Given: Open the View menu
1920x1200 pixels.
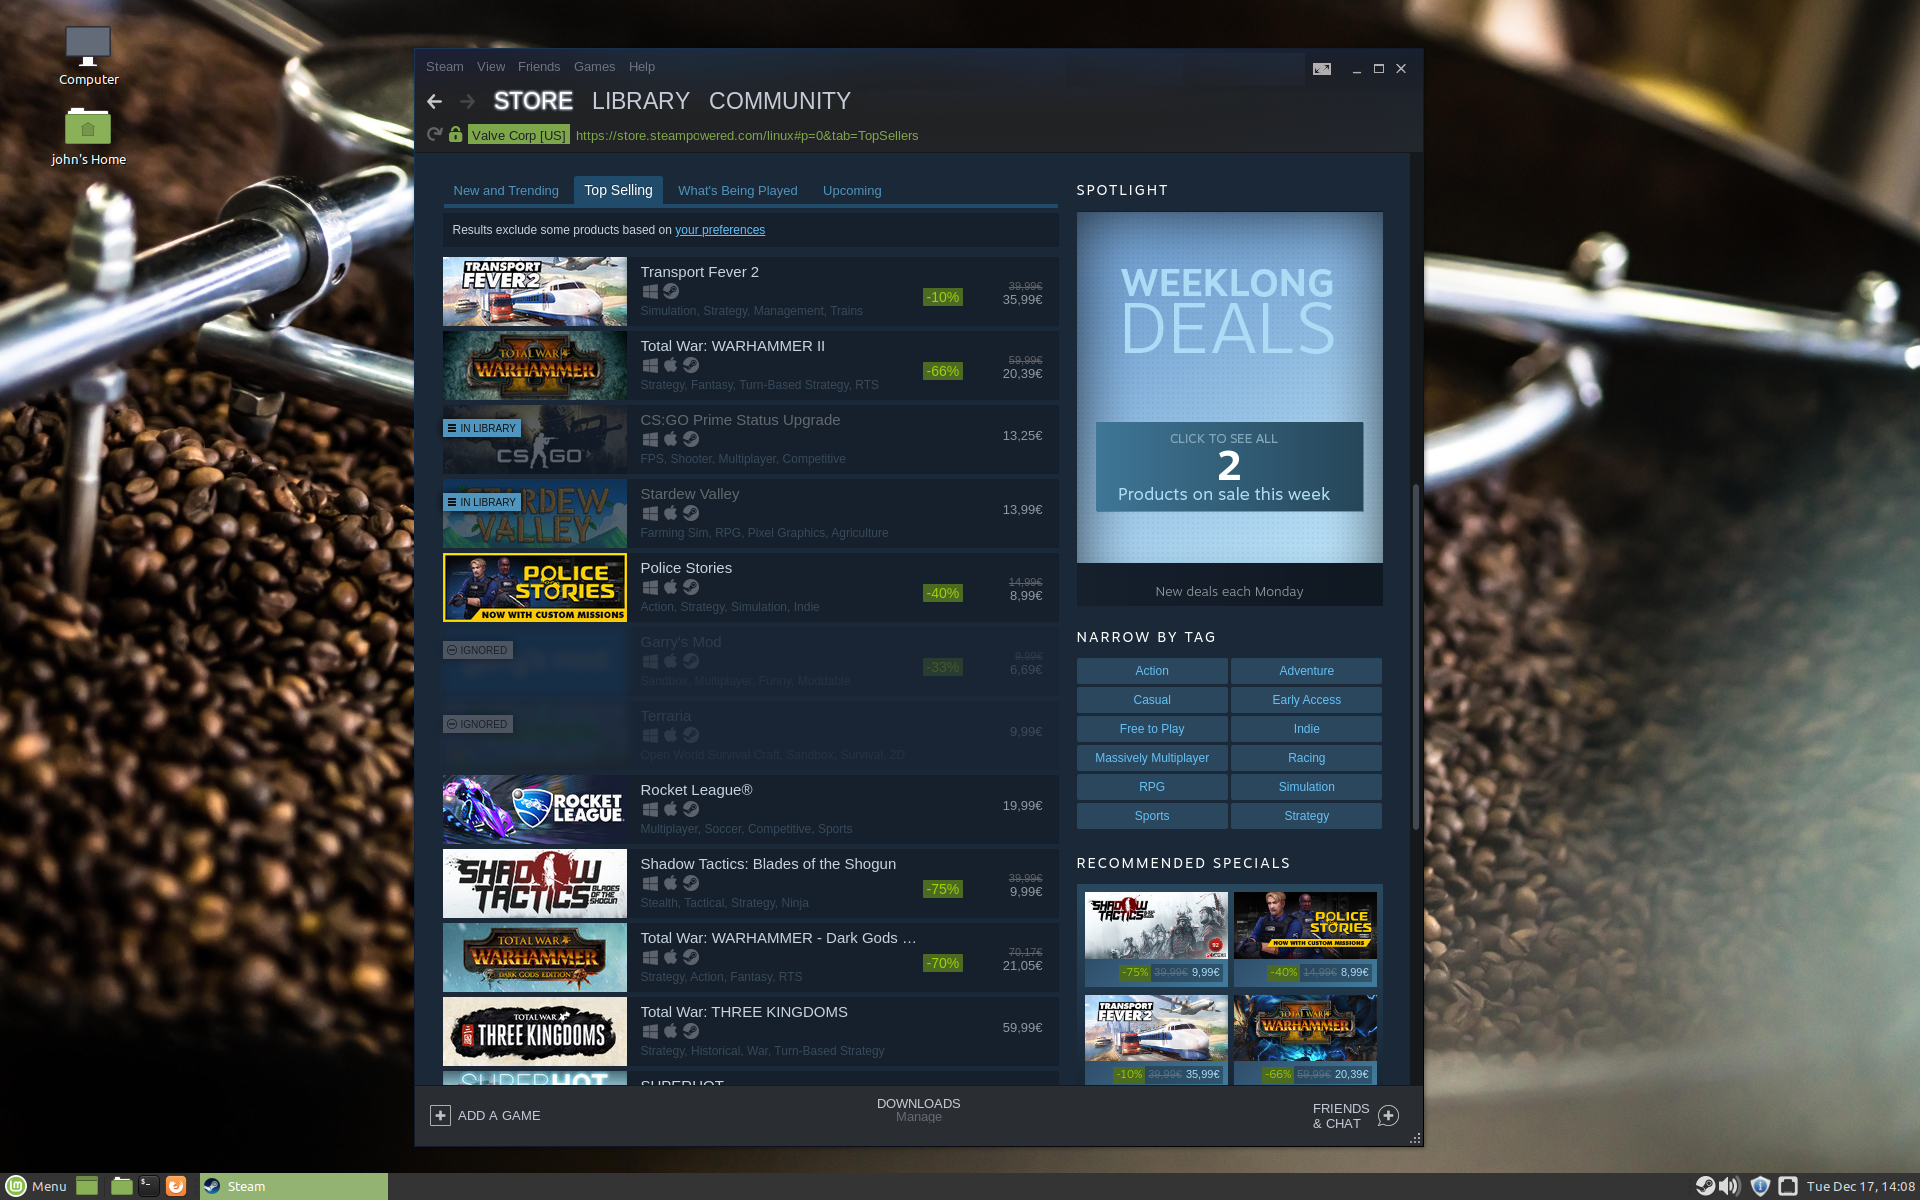Looking at the screenshot, I should pyautogui.click(x=491, y=67).
